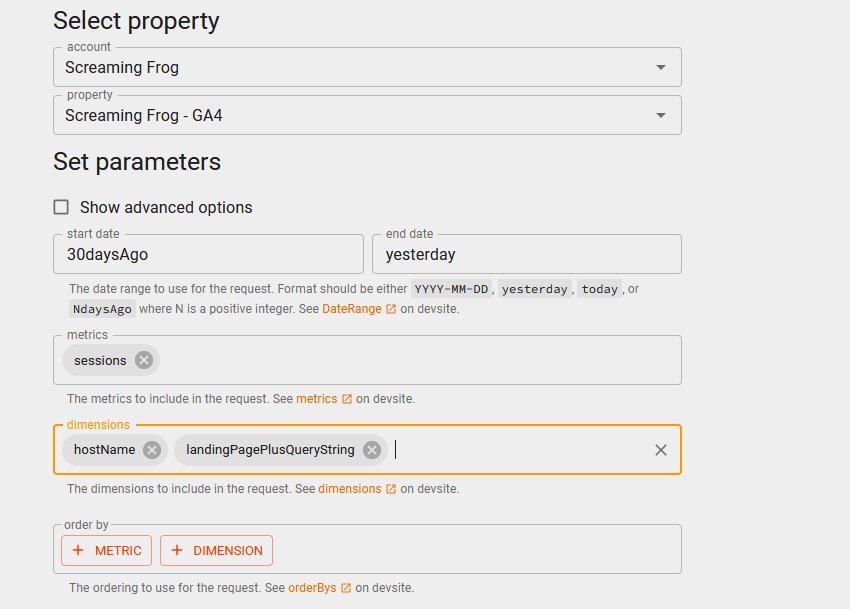Enable Show advanced options checkbox
850x609 pixels.
pyautogui.click(x=61, y=207)
